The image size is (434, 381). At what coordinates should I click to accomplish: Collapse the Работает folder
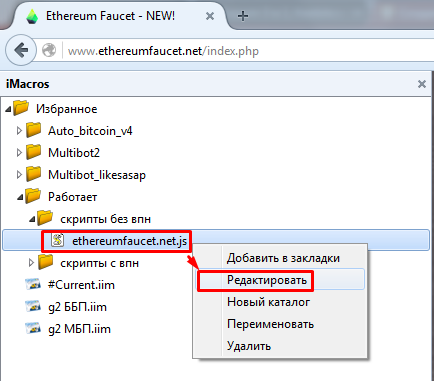(x=20, y=197)
